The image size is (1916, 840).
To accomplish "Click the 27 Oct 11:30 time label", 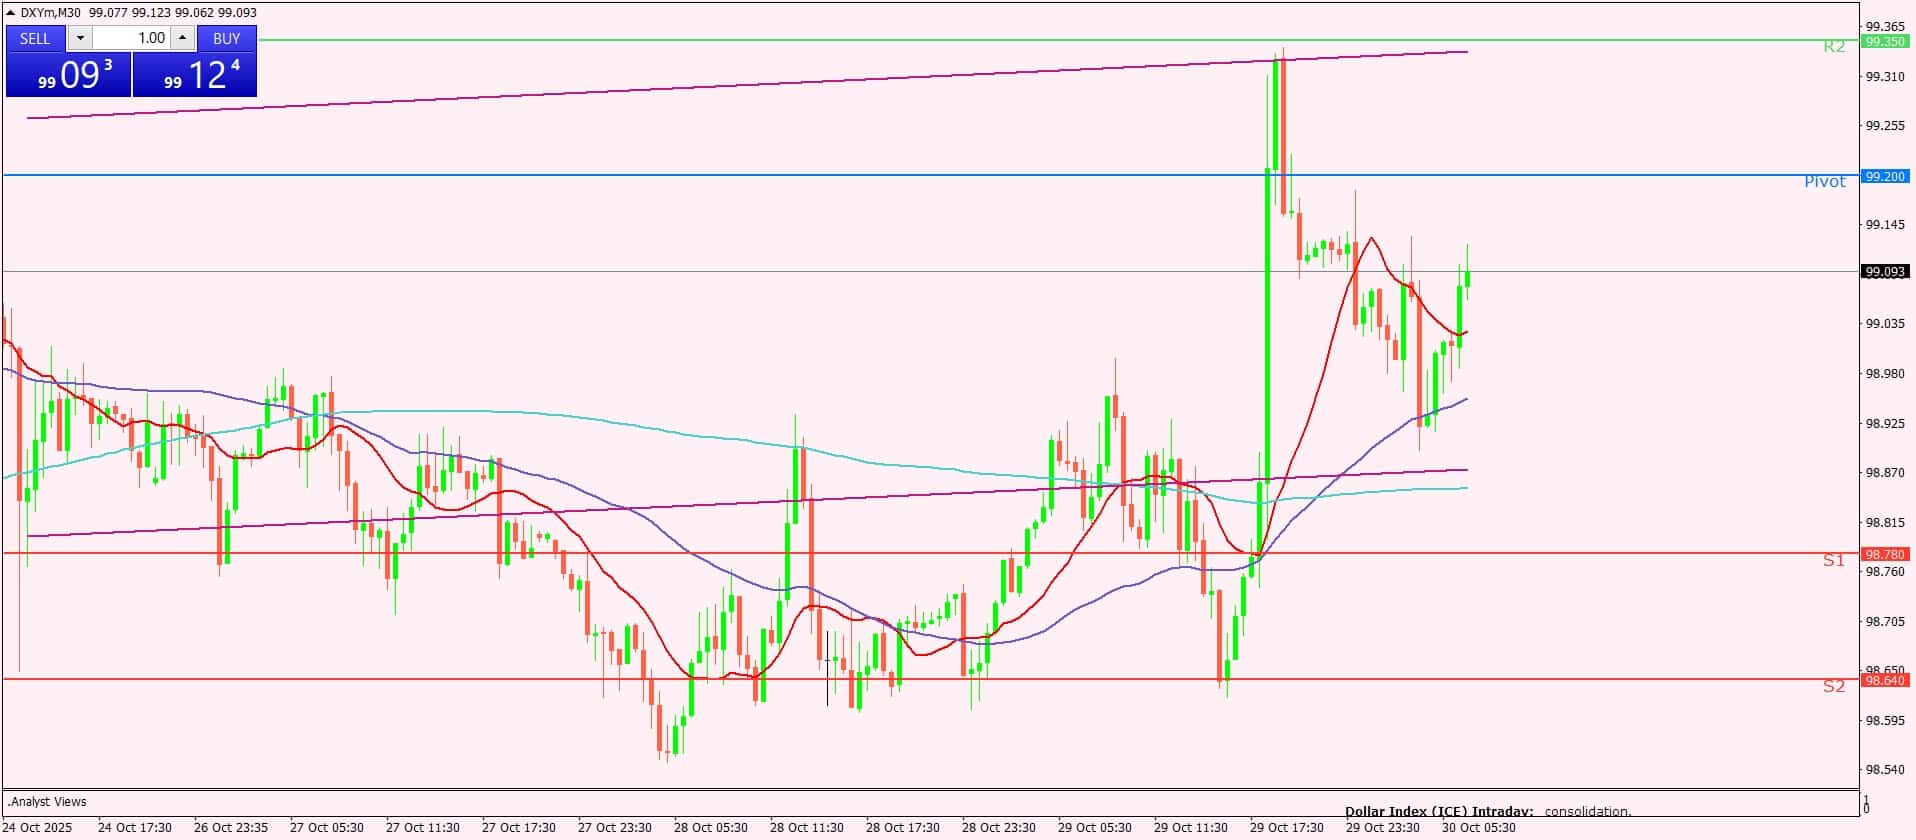I will coord(423,827).
